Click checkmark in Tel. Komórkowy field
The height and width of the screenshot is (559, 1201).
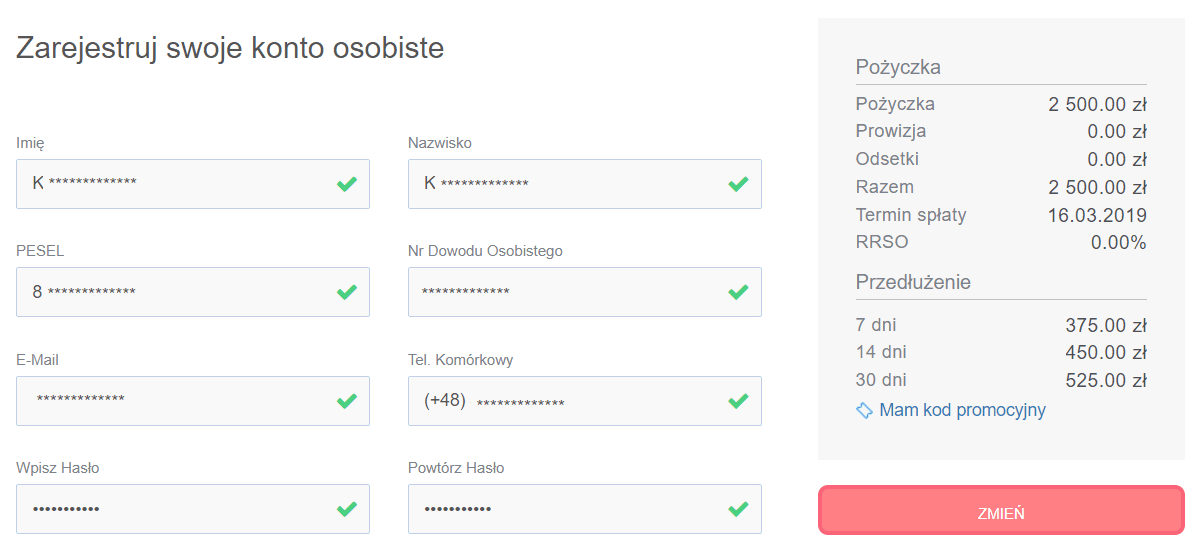(738, 401)
